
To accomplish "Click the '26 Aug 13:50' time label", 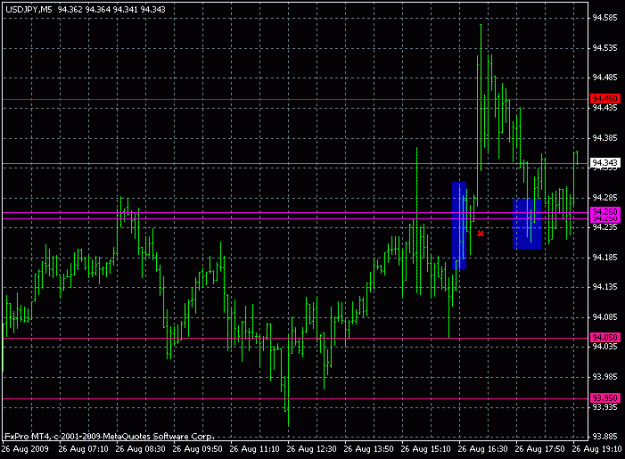I will (x=368, y=449).
